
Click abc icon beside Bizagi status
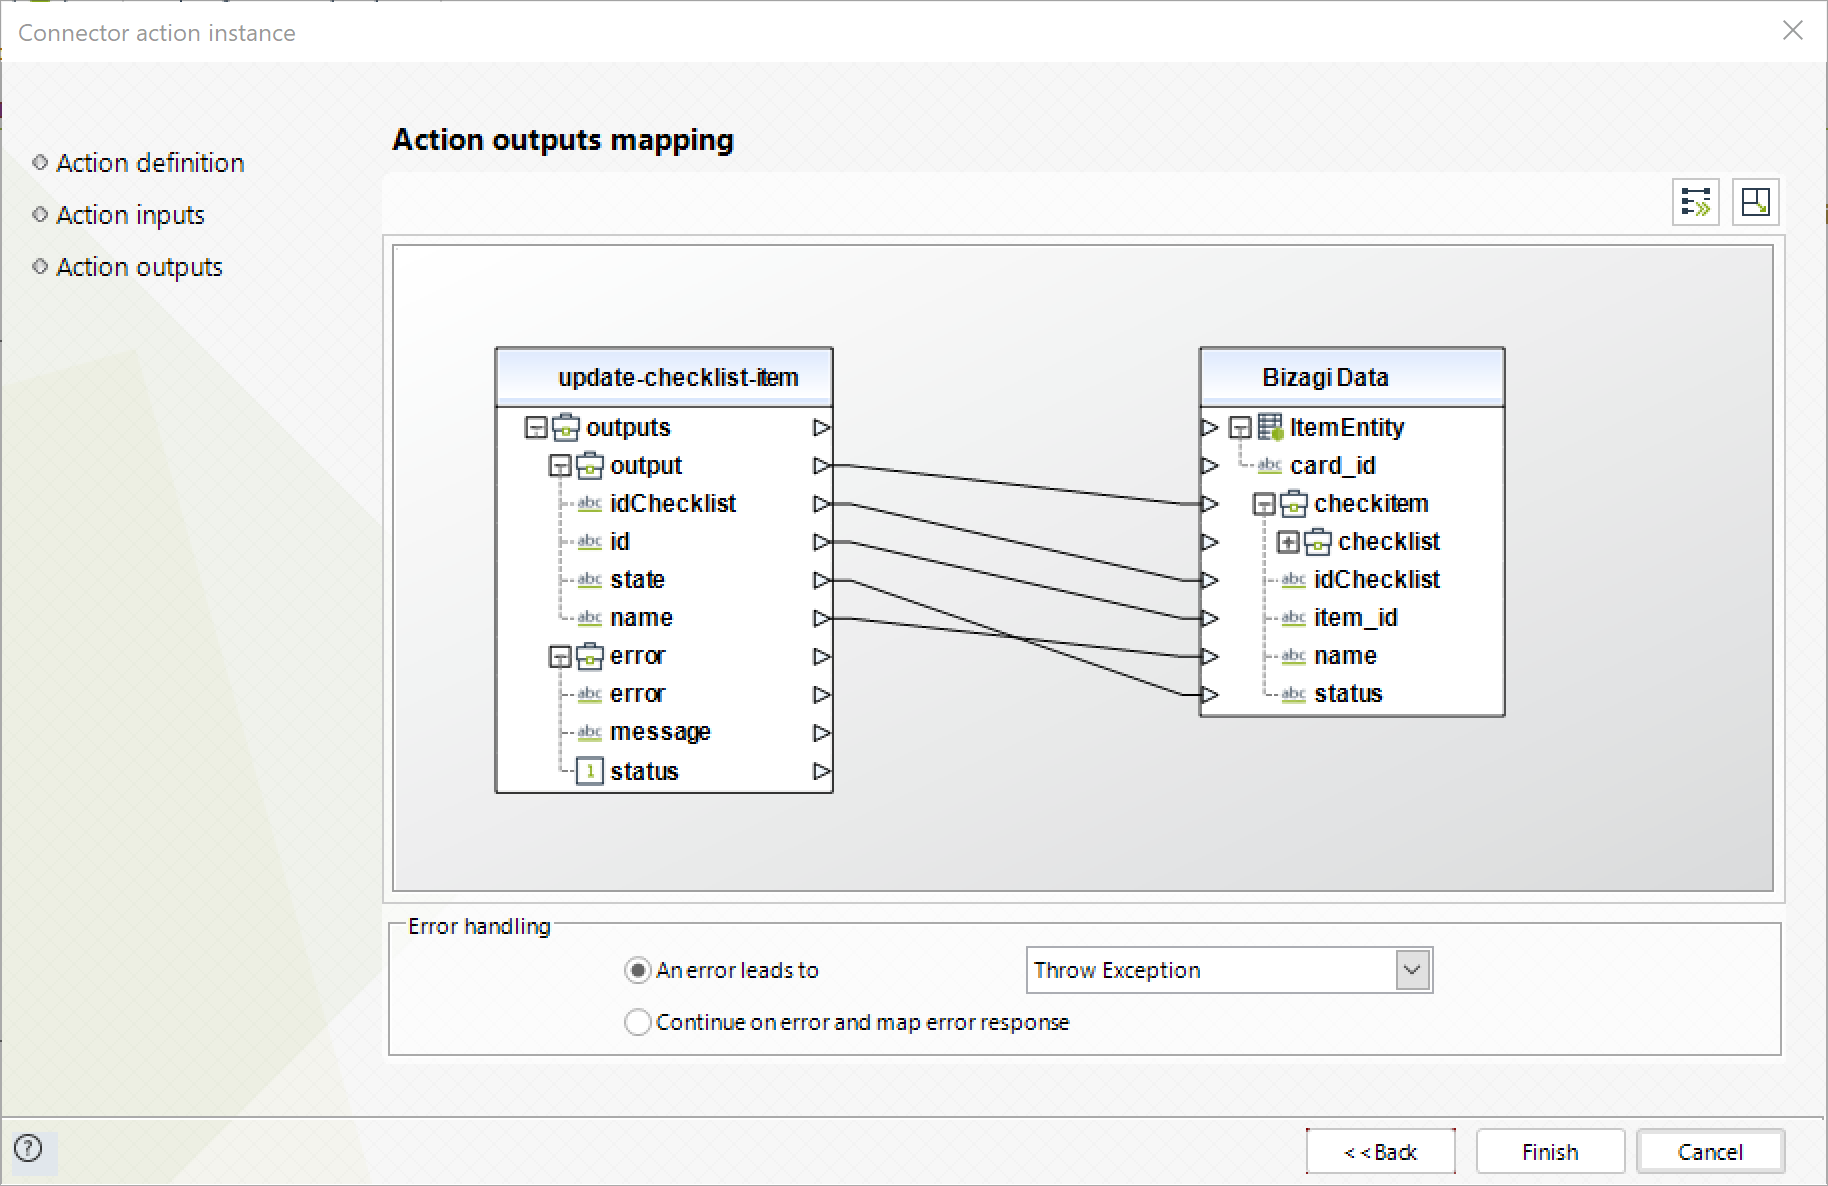pos(1294,694)
